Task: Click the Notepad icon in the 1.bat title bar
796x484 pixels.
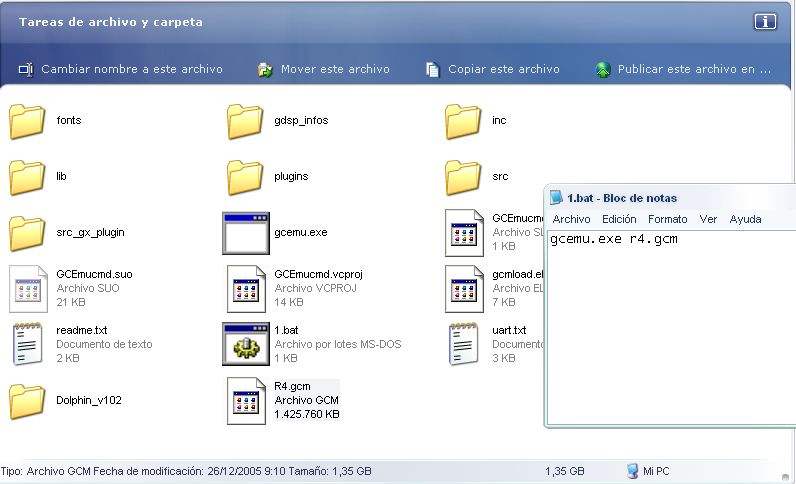Action: tap(556, 198)
